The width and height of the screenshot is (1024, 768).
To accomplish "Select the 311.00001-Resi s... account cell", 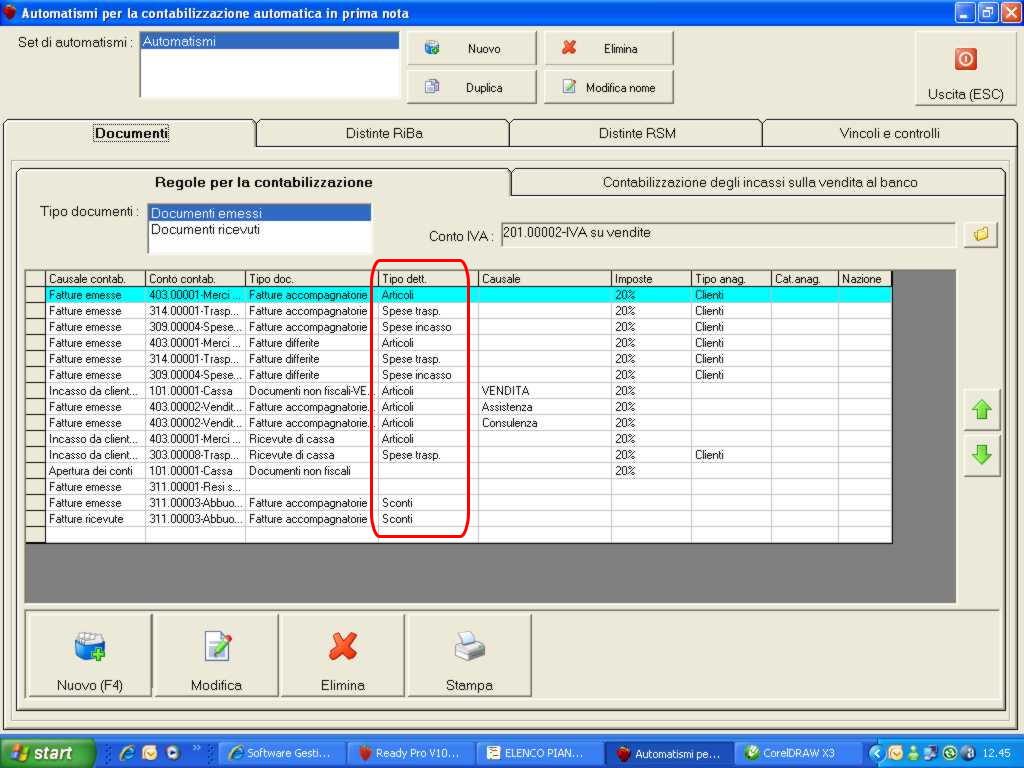I will (195, 487).
